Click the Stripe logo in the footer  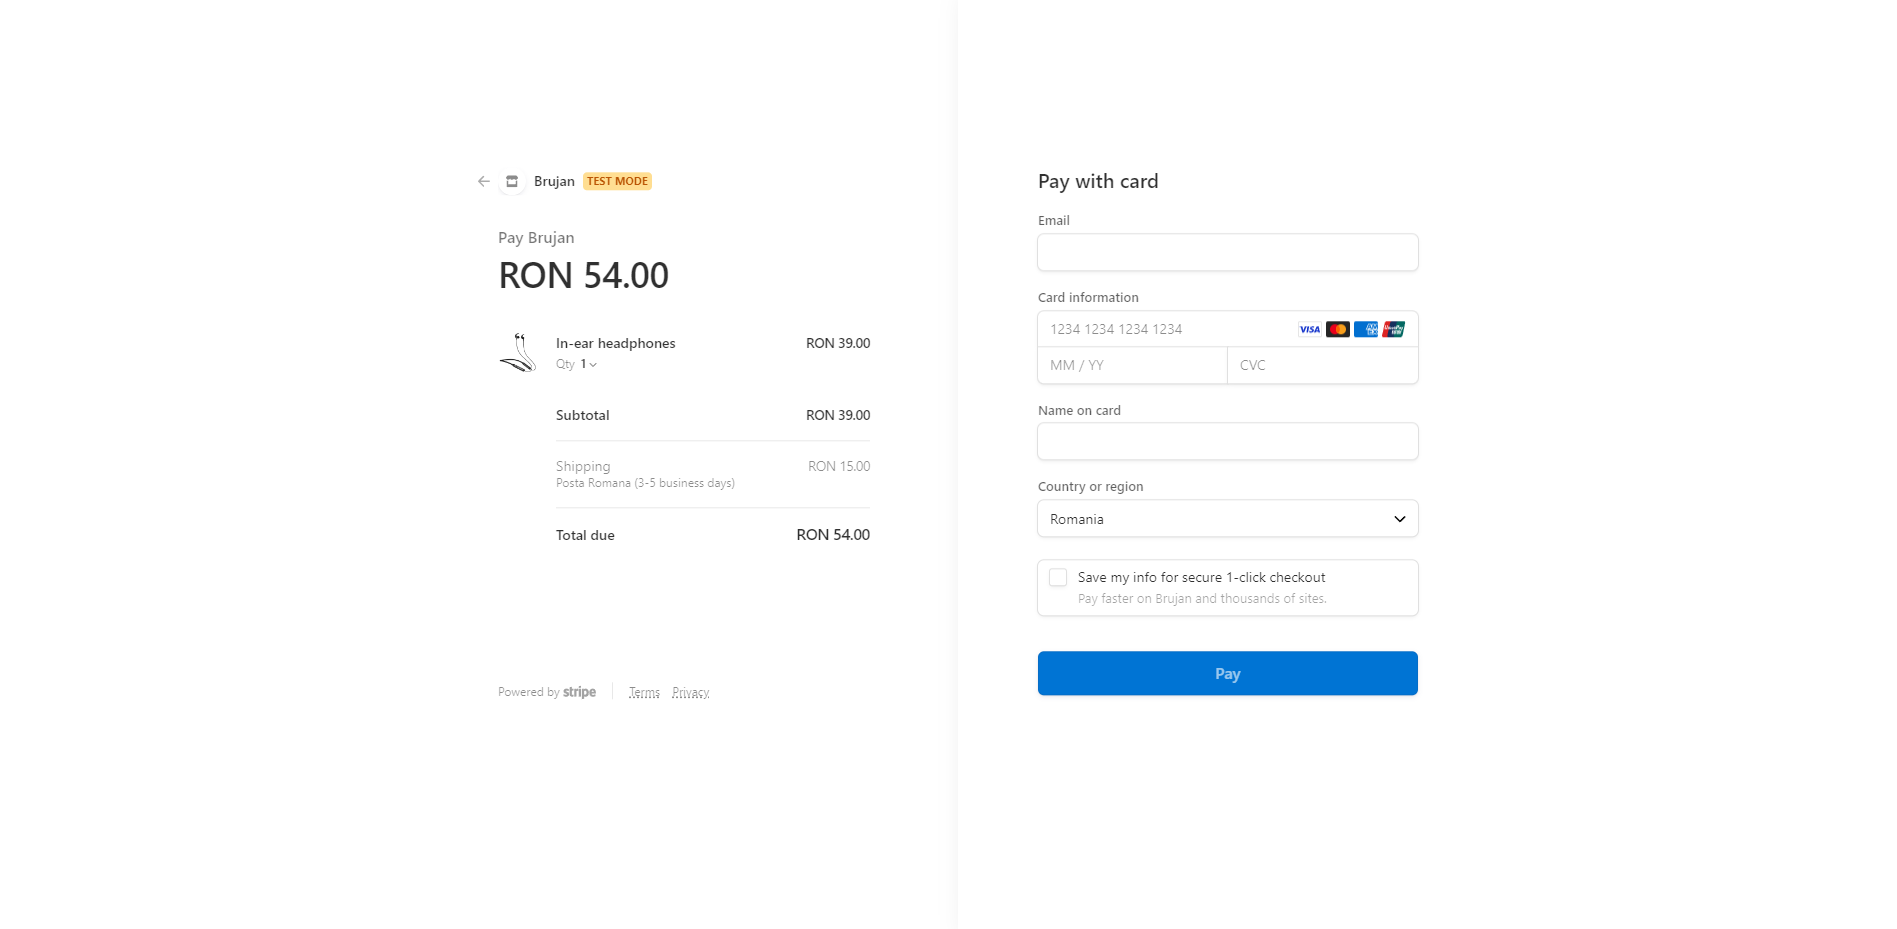(579, 691)
